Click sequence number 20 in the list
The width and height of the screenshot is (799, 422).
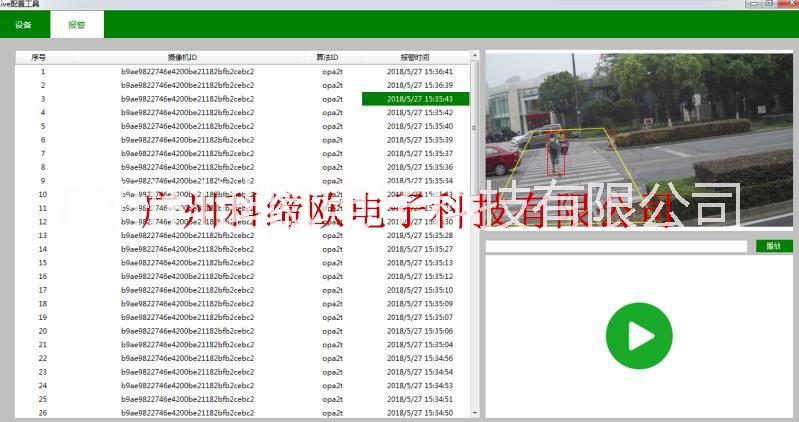[43, 331]
